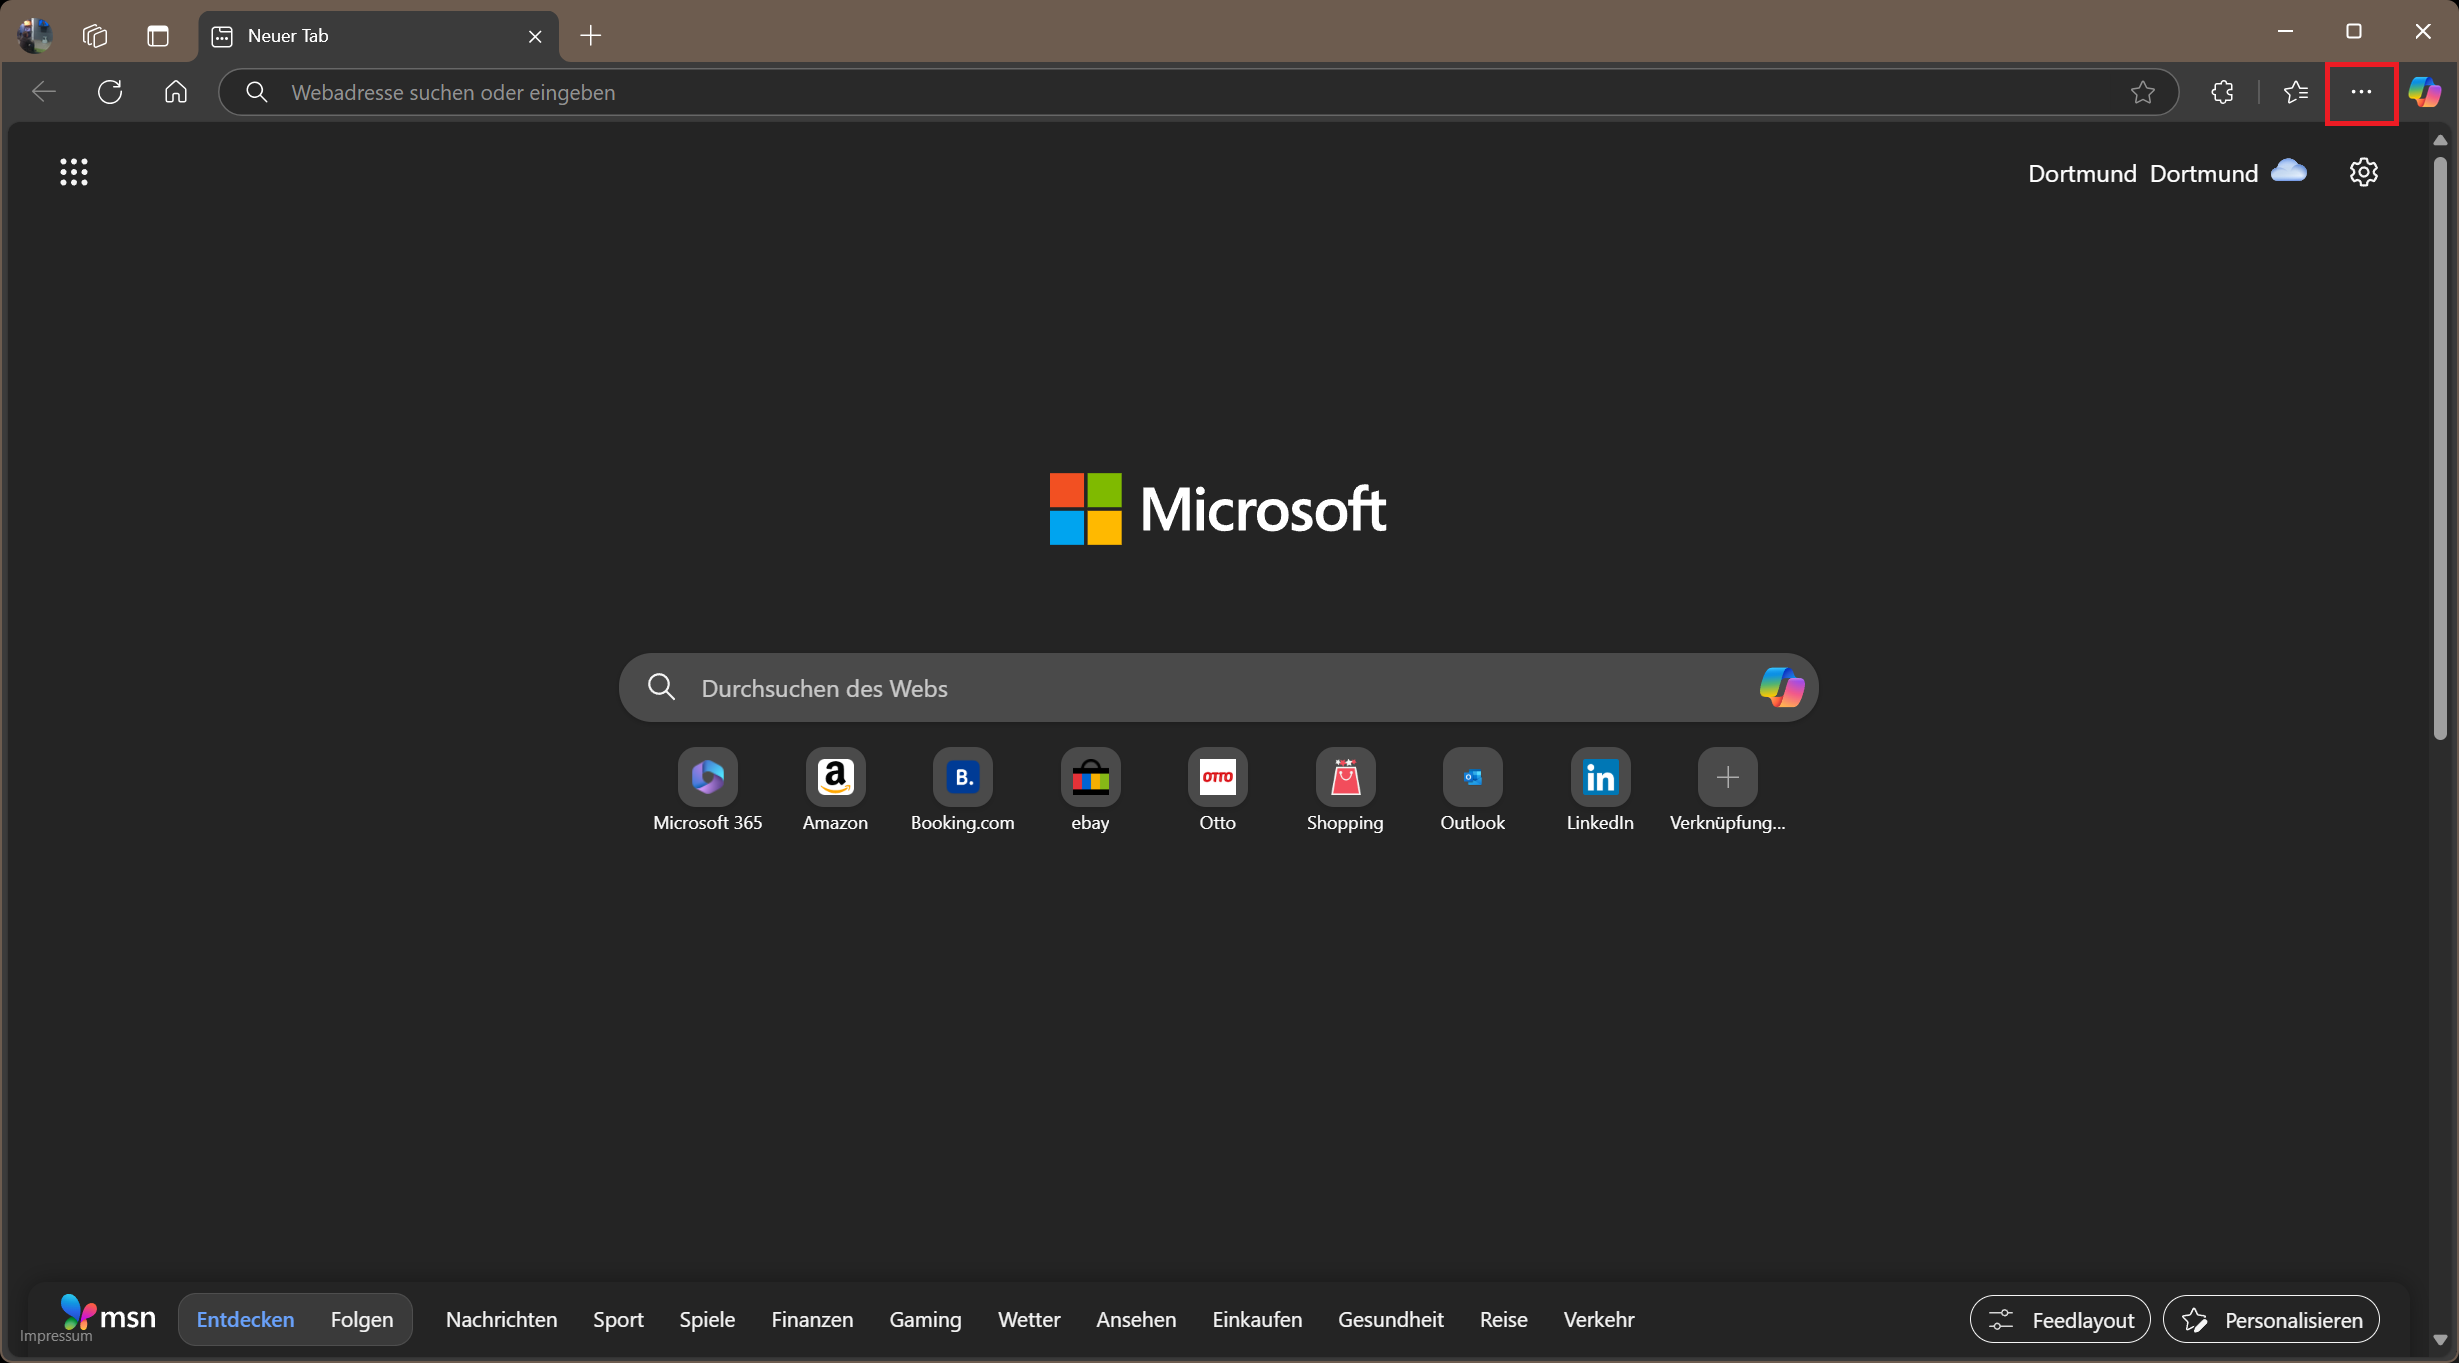Open the app launcher grid icon
Screen dimensions: 2459x1363
(x=74, y=172)
